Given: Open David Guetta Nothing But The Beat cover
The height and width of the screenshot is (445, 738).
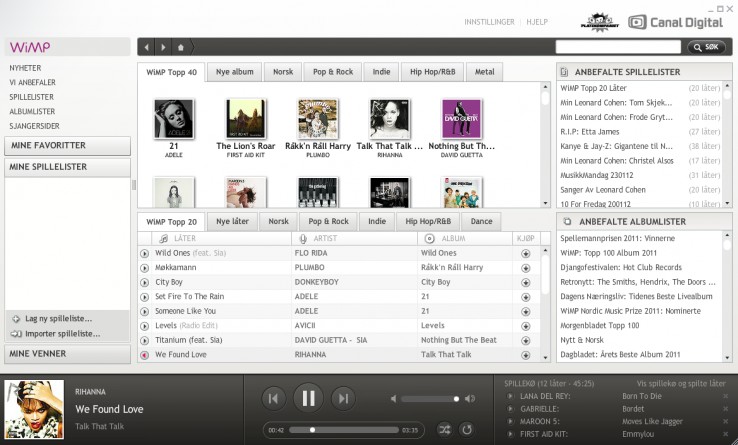Looking at the screenshot, I should point(461,119).
